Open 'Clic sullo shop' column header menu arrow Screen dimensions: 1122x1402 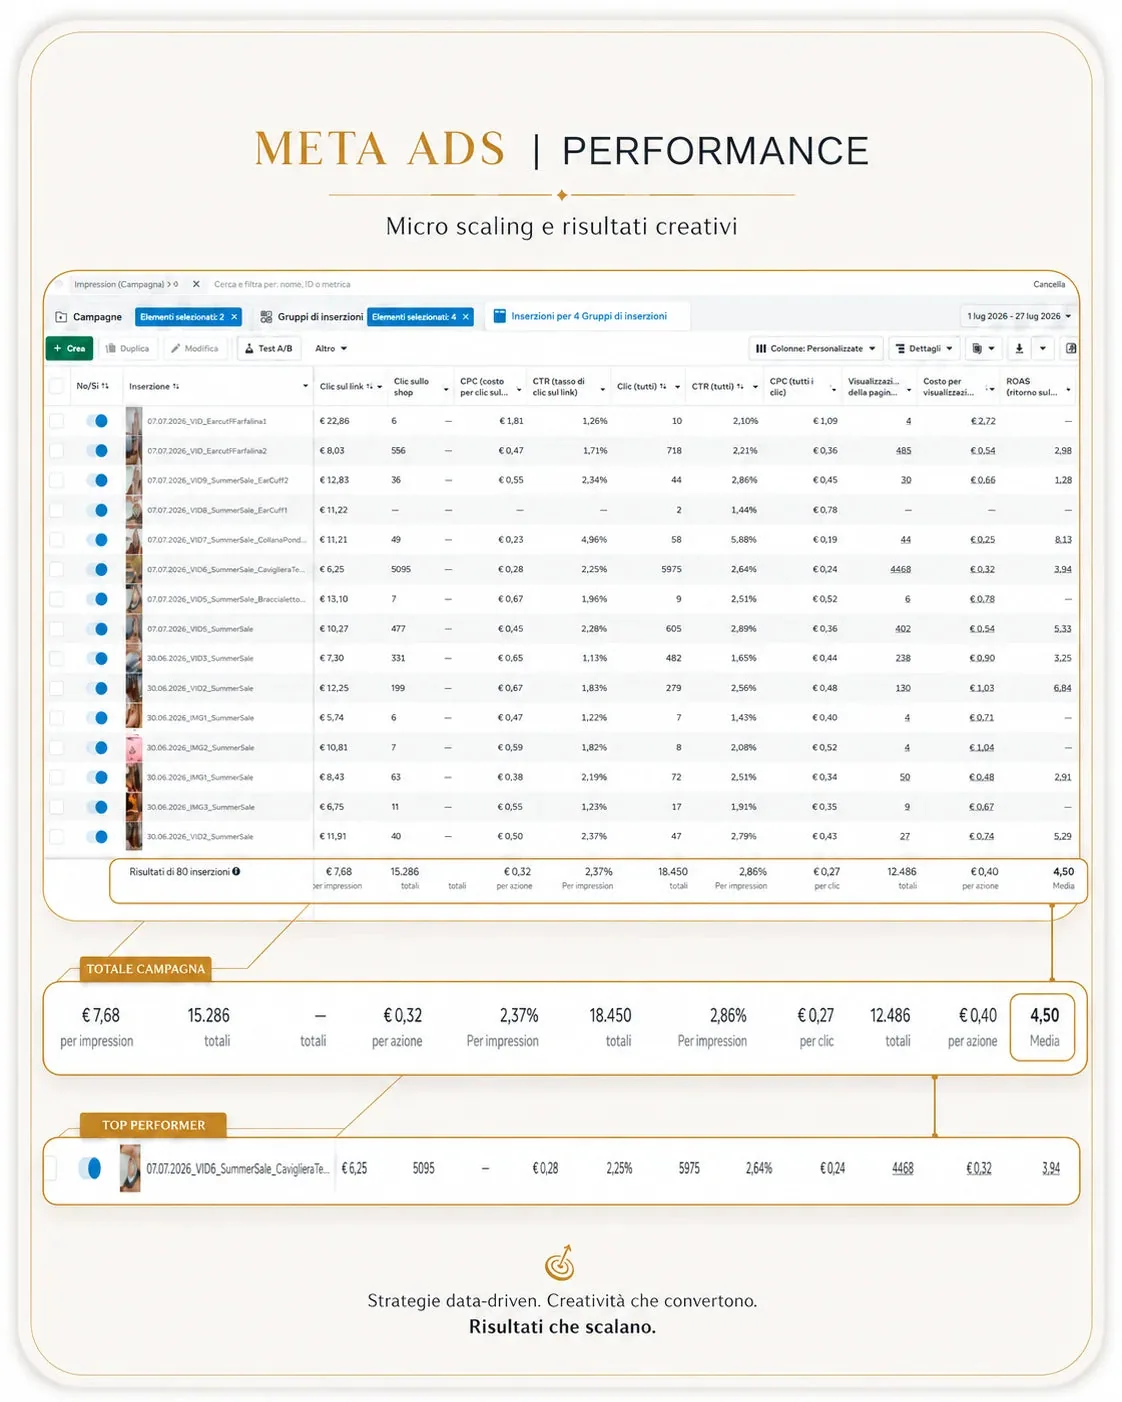pyautogui.click(x=446, y=389)
